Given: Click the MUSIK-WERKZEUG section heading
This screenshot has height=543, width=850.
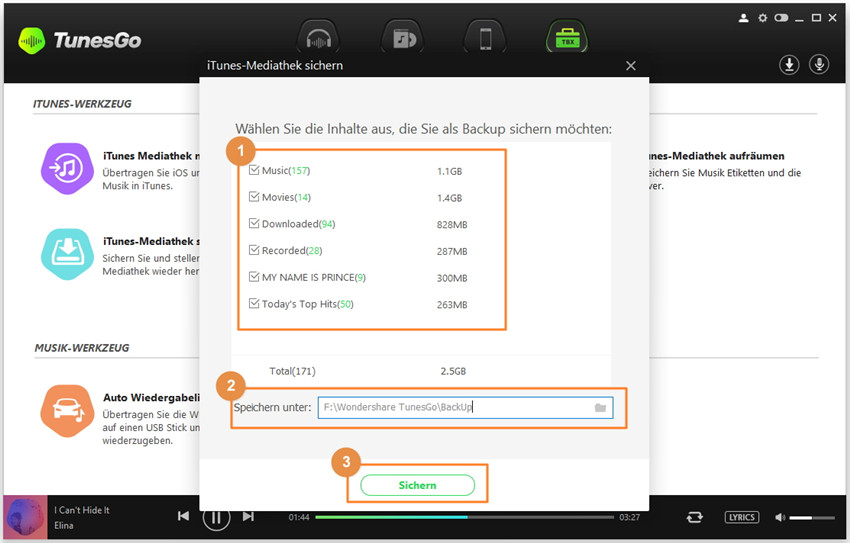Looking at the screenshot, I should (82, 348).
